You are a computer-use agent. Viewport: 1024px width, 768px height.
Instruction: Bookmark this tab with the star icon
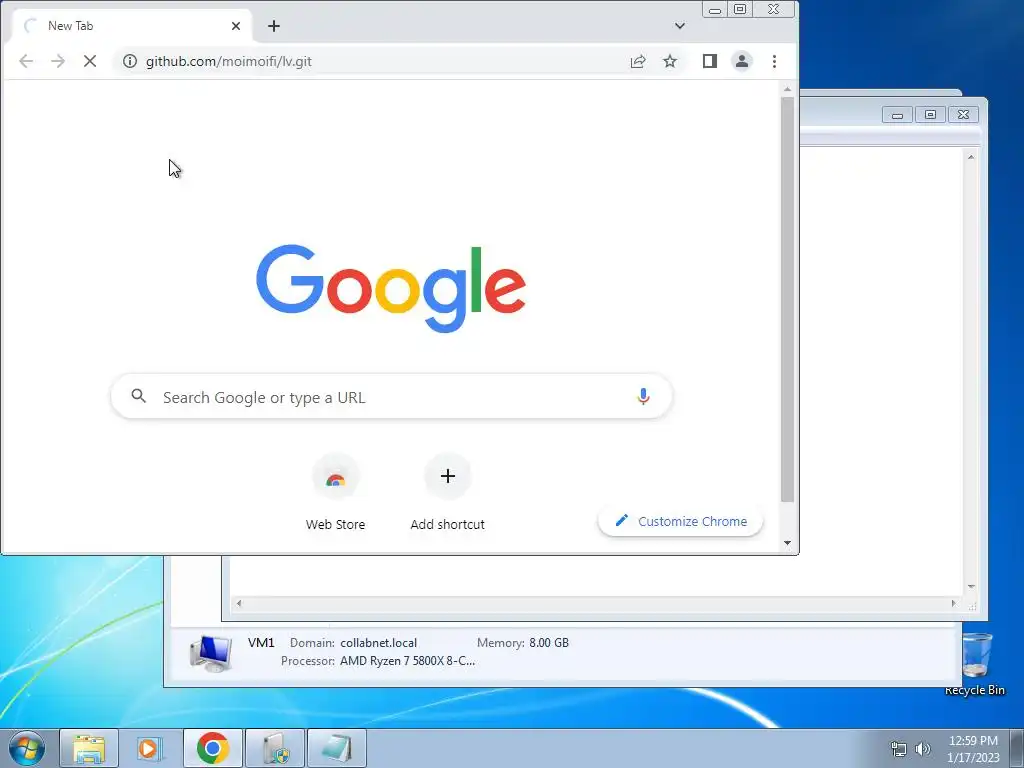pos(670,61)
